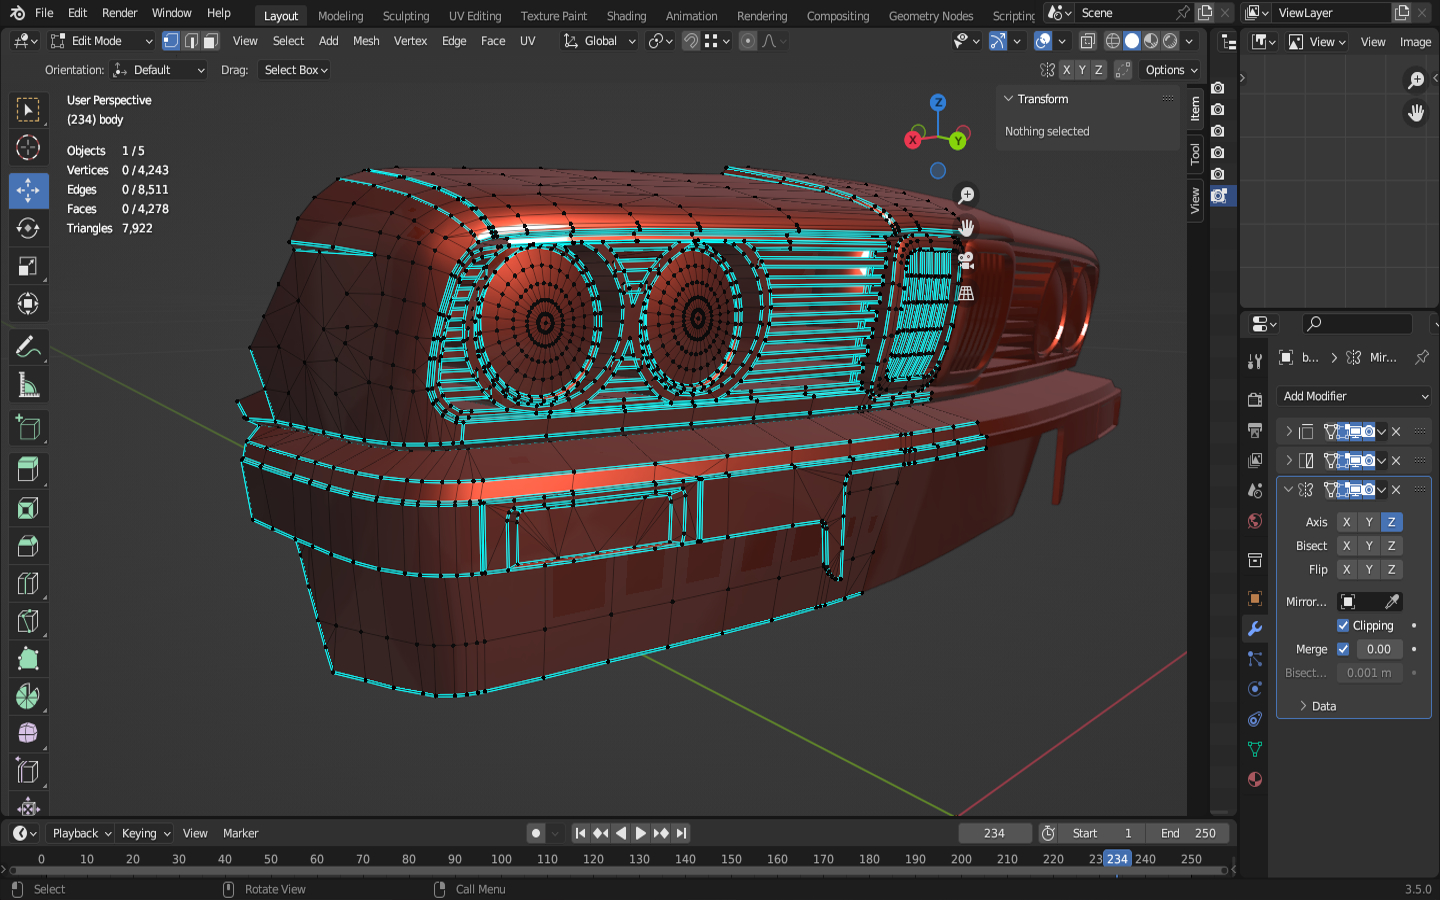Expand the Data section in modifier
Screen dimensions: 1440x900
[x=1316, y=706]
